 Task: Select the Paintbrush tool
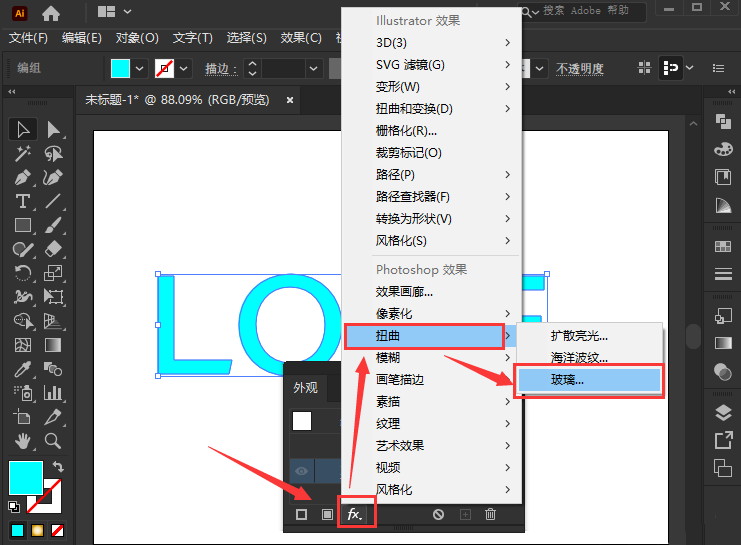(53, 225)
